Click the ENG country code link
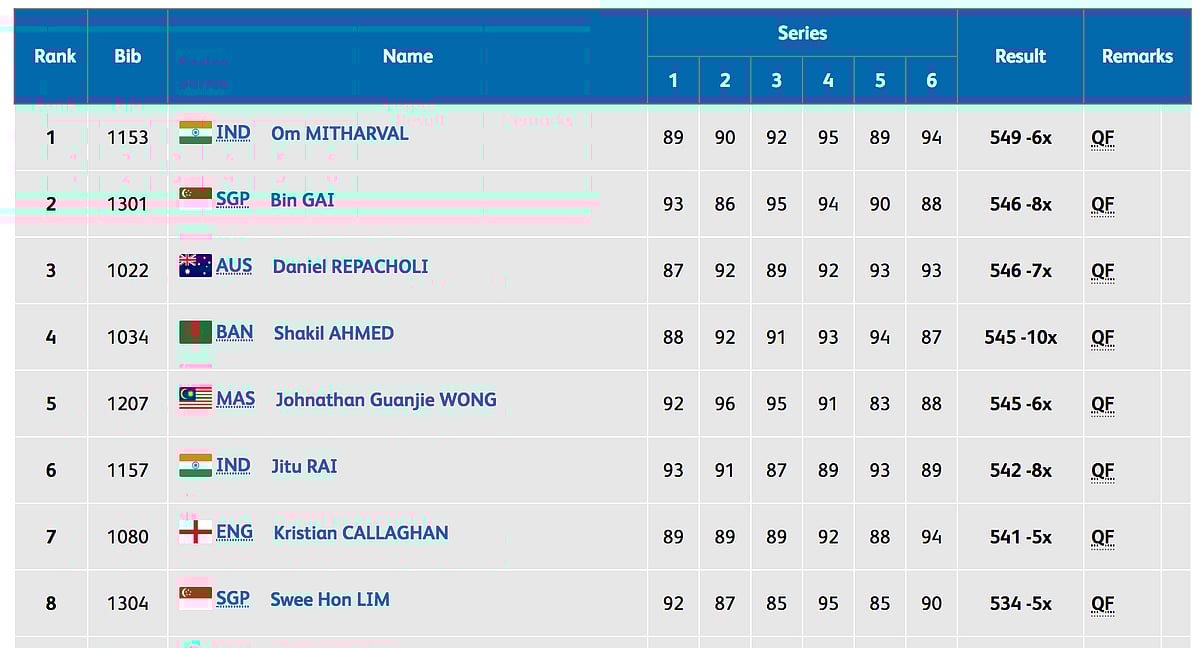1200x648 pixels. tap(234, 532)
